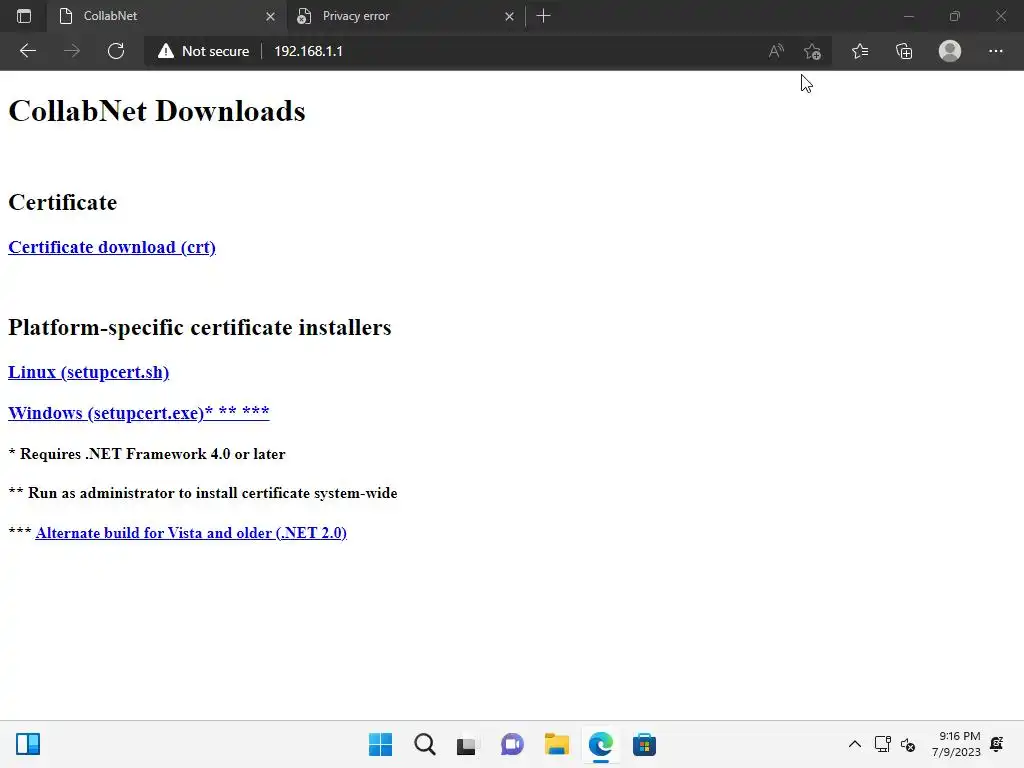
Task: Close the CollabNet tab
Action: (270, 16)
